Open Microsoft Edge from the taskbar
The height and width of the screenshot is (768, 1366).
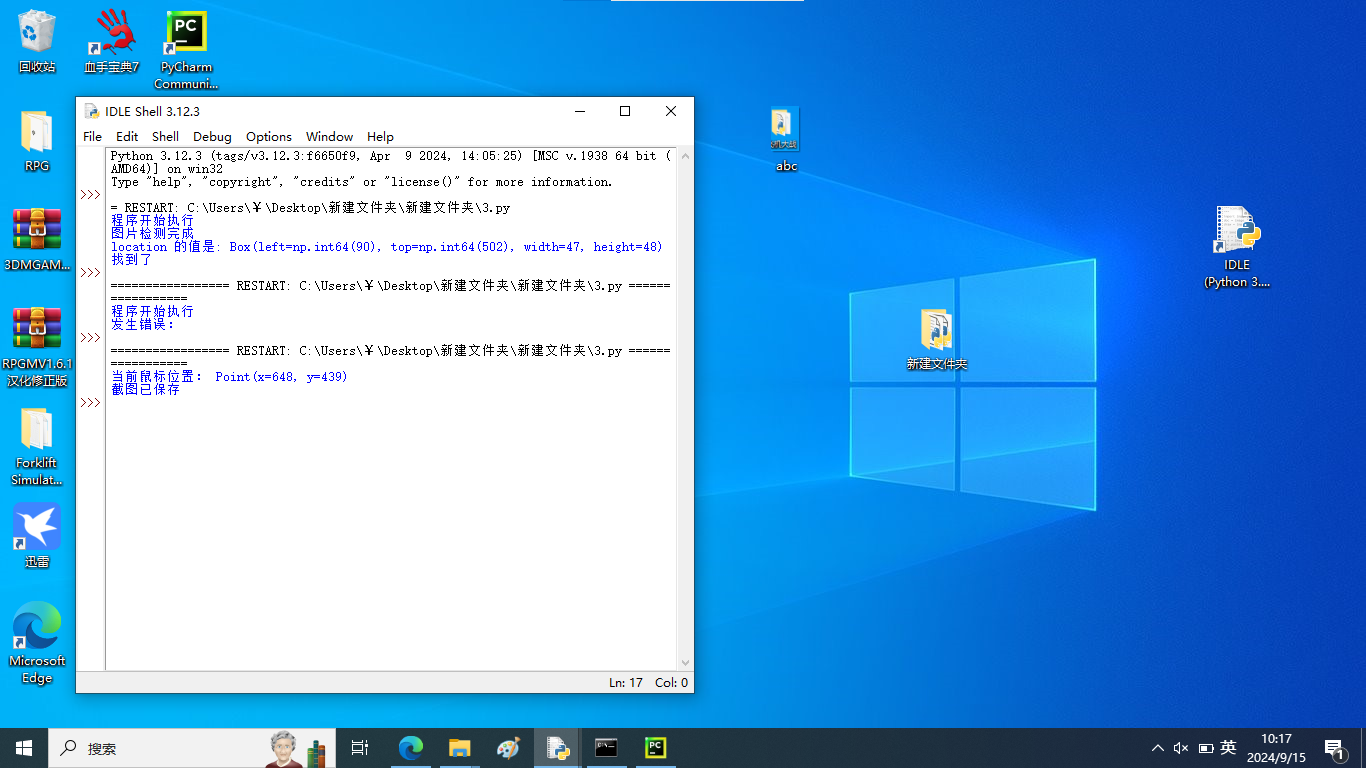(x=410, y=747)
